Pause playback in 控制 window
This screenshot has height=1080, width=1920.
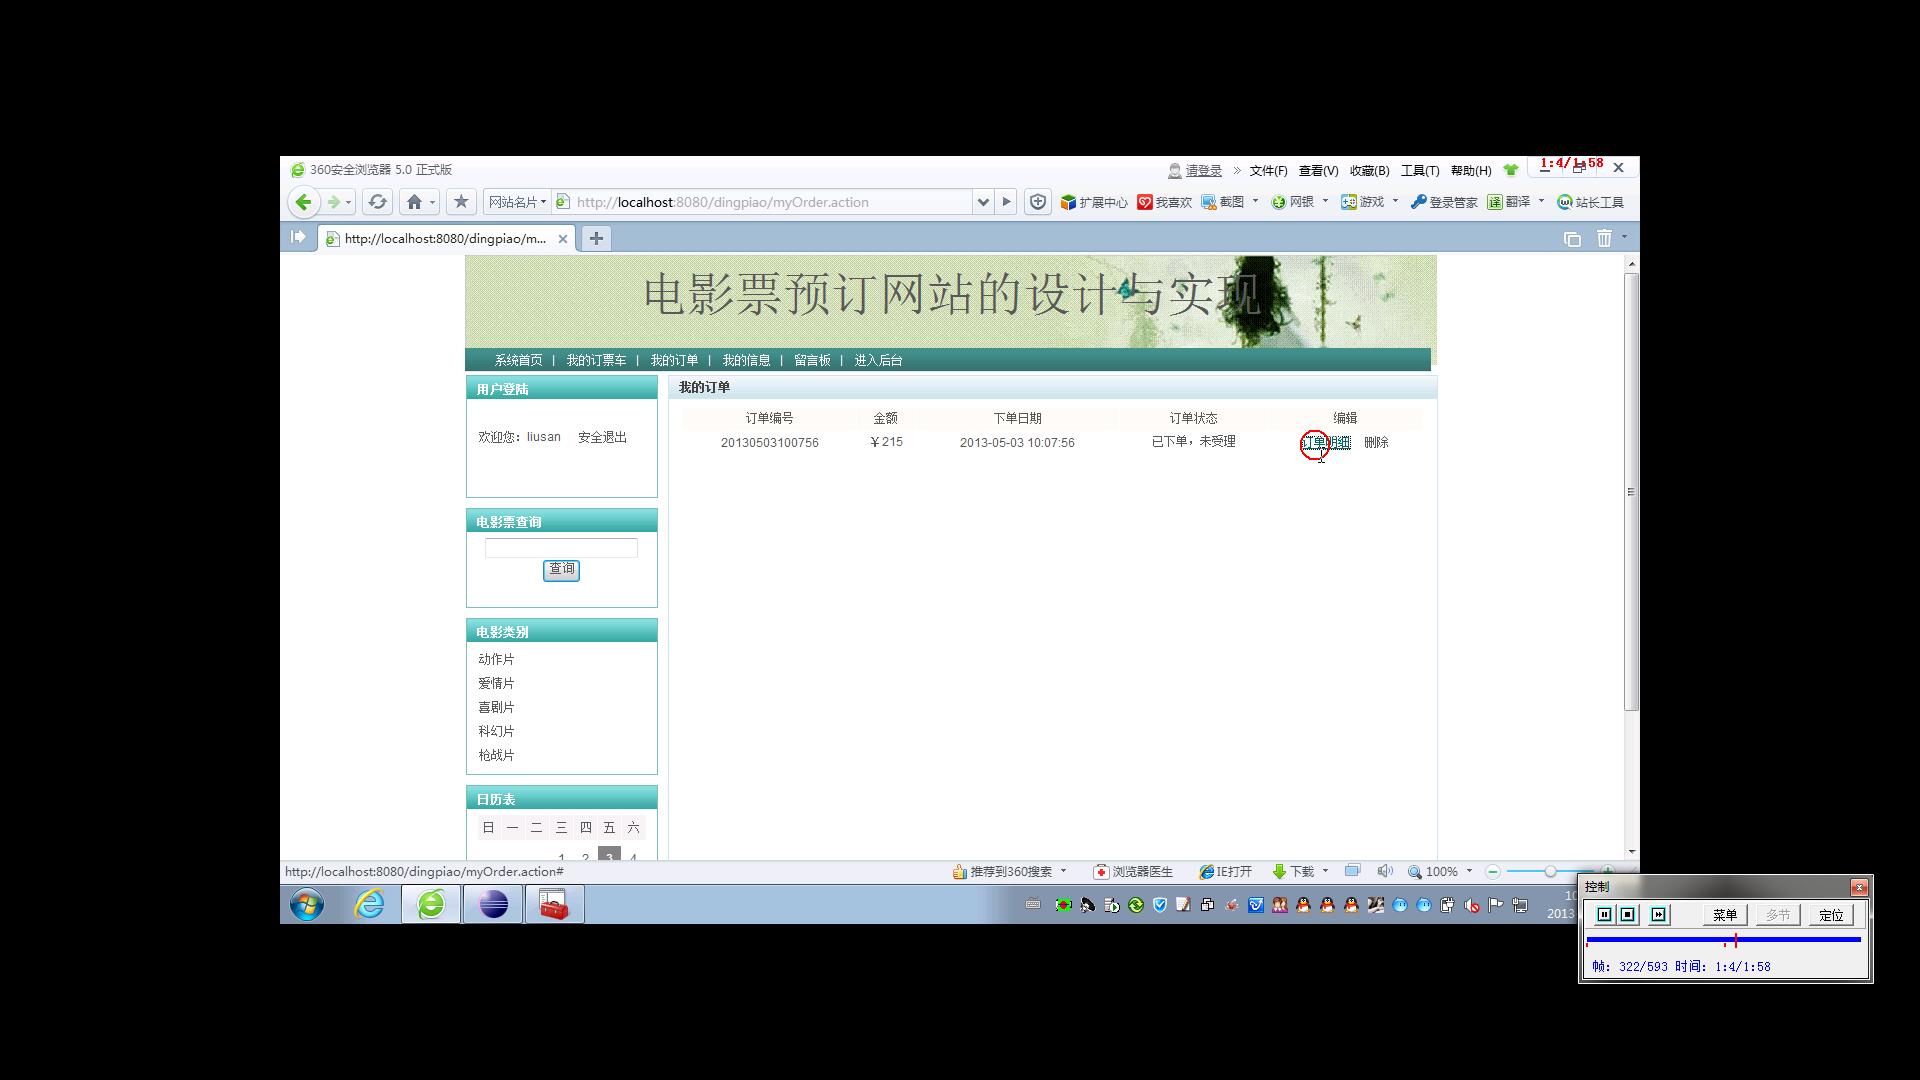pos(1604,915)
